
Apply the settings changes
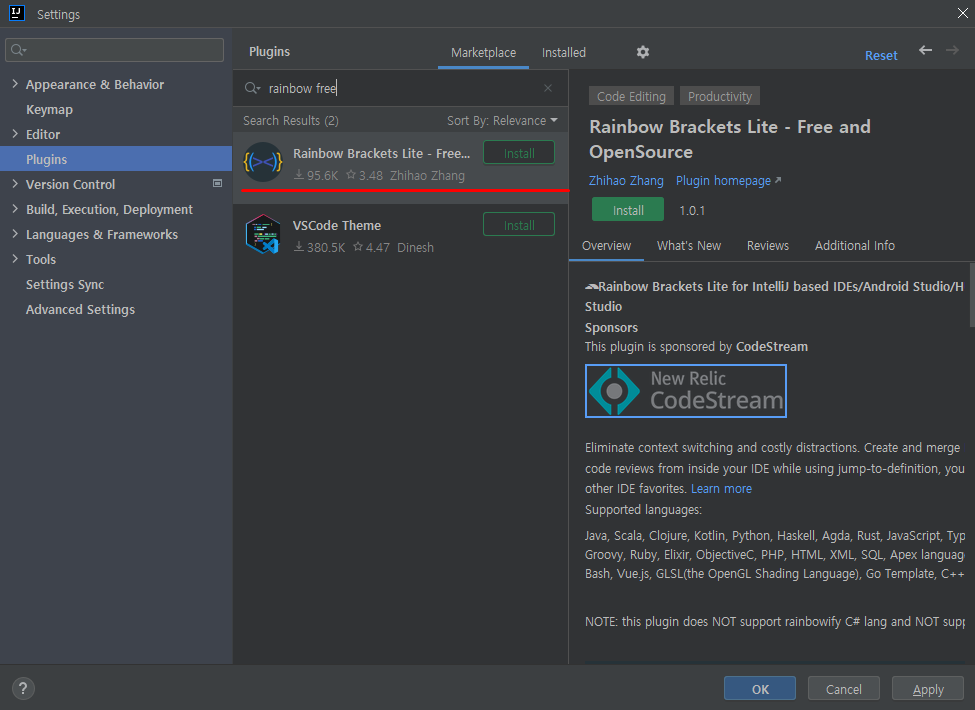928,689
